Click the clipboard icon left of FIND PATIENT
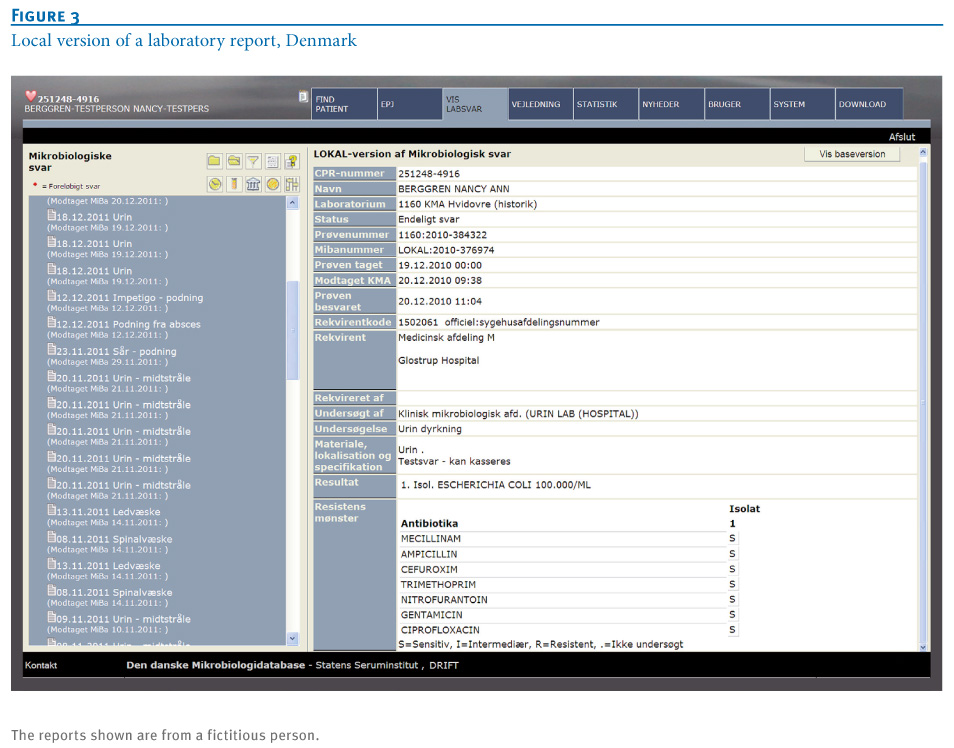954x748 pixels. [303, 96]
